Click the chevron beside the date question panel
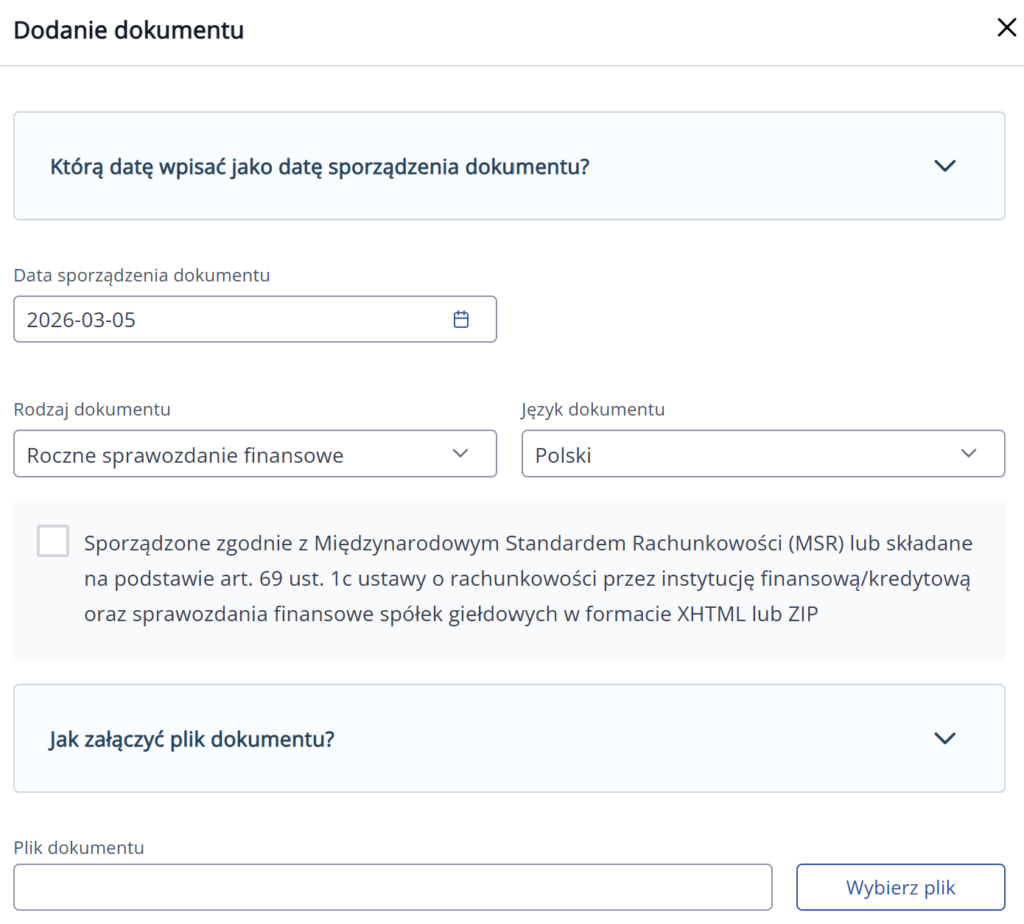The width and height of the screenshot is (1024, 924). [x=944, y=166]
